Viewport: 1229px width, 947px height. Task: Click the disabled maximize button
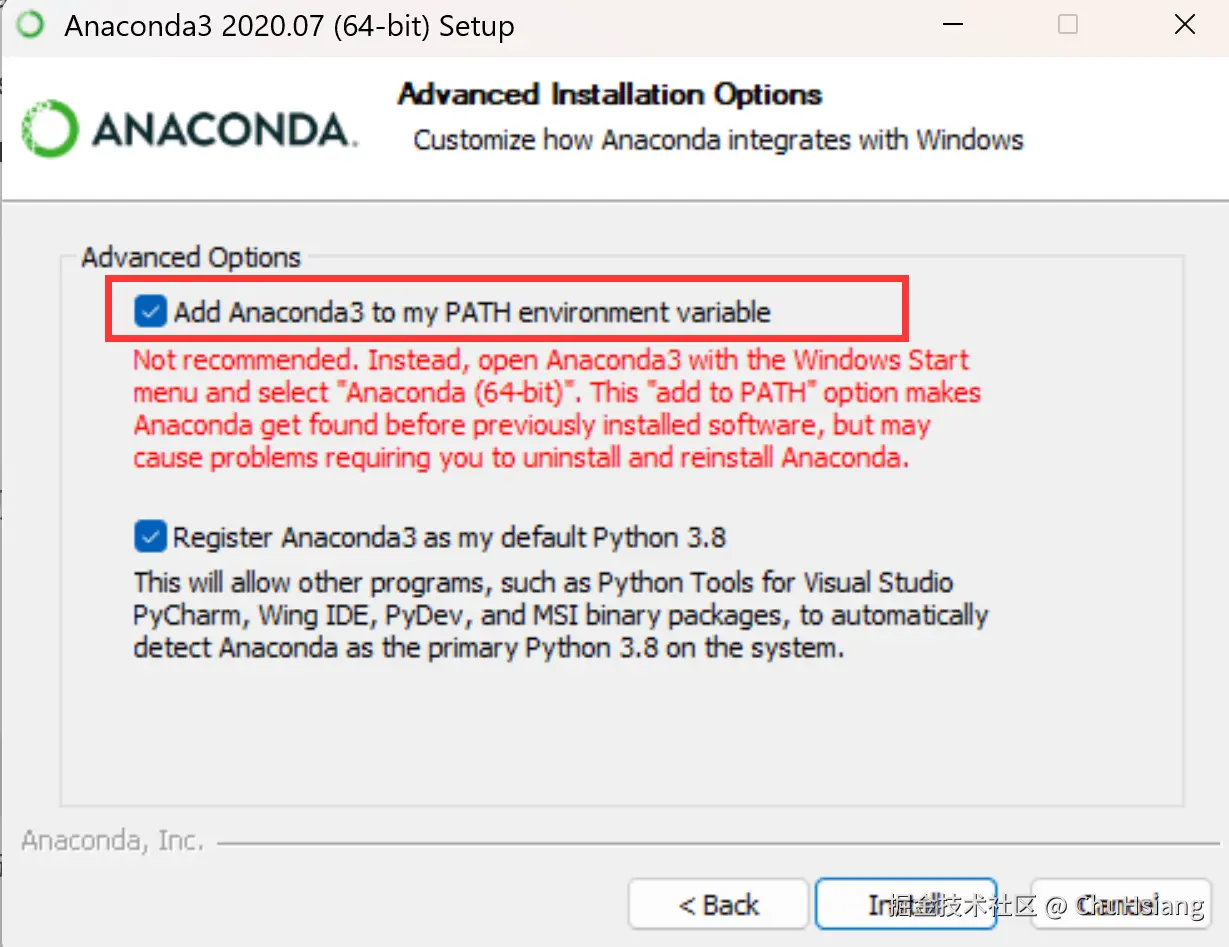pyautogui.click(x=1068, y=25)
